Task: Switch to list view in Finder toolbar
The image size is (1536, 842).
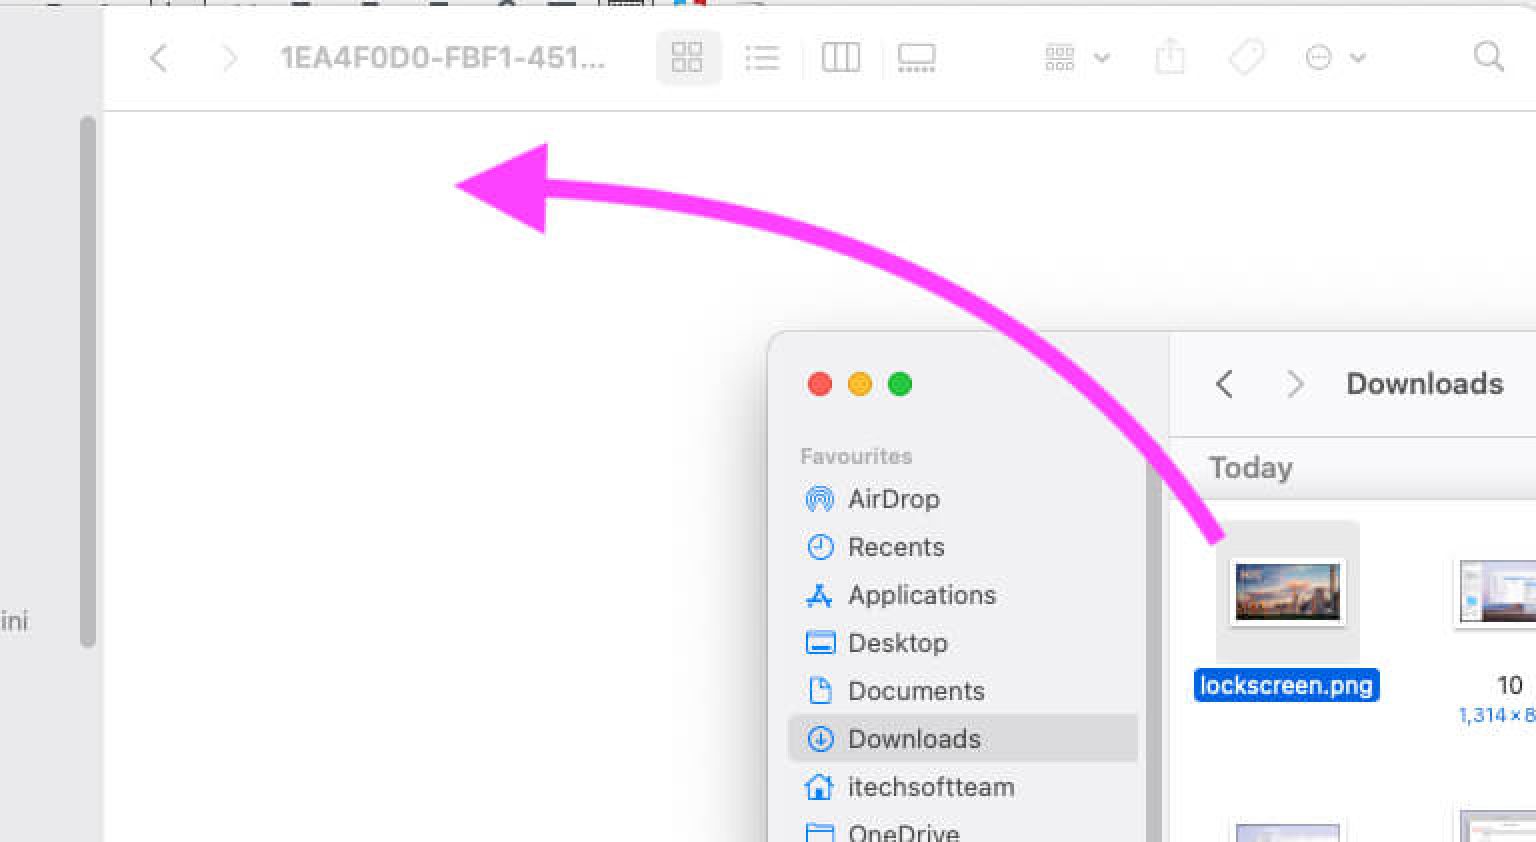Action: [762, 57]
